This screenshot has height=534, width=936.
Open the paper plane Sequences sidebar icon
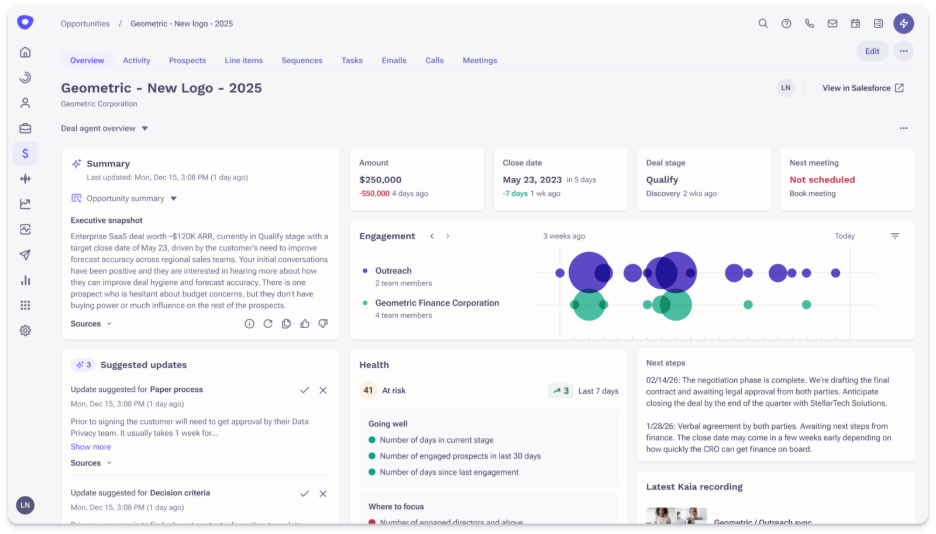click(x=25, y=255)
